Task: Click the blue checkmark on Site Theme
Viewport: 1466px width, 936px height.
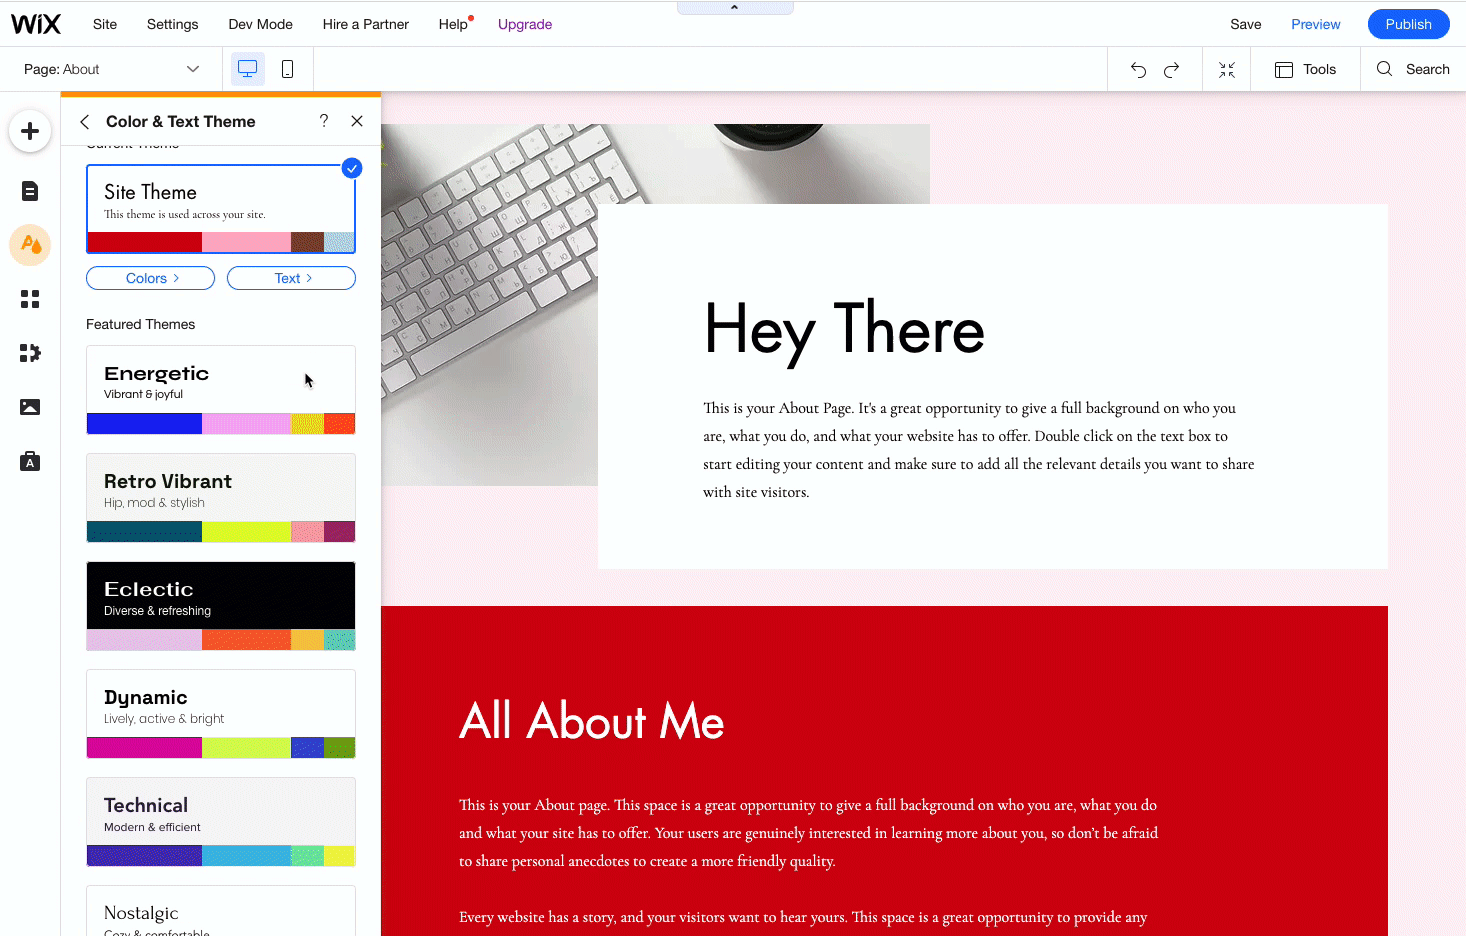Action: (x=351, y=168)
